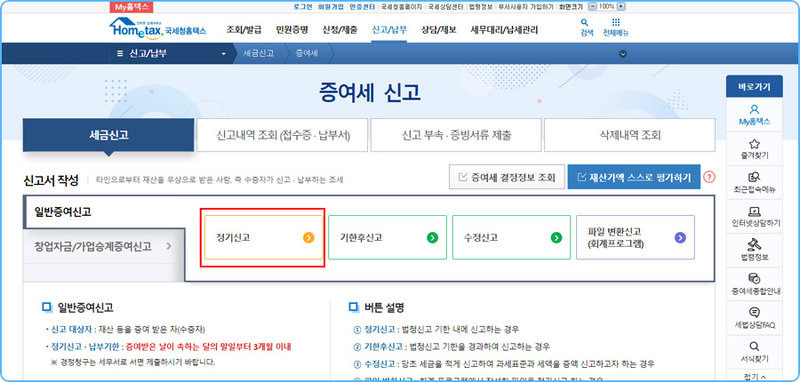800x382 pixels.
Task: Click the 바로가기 sidebar header
Action: pos(754,86)
